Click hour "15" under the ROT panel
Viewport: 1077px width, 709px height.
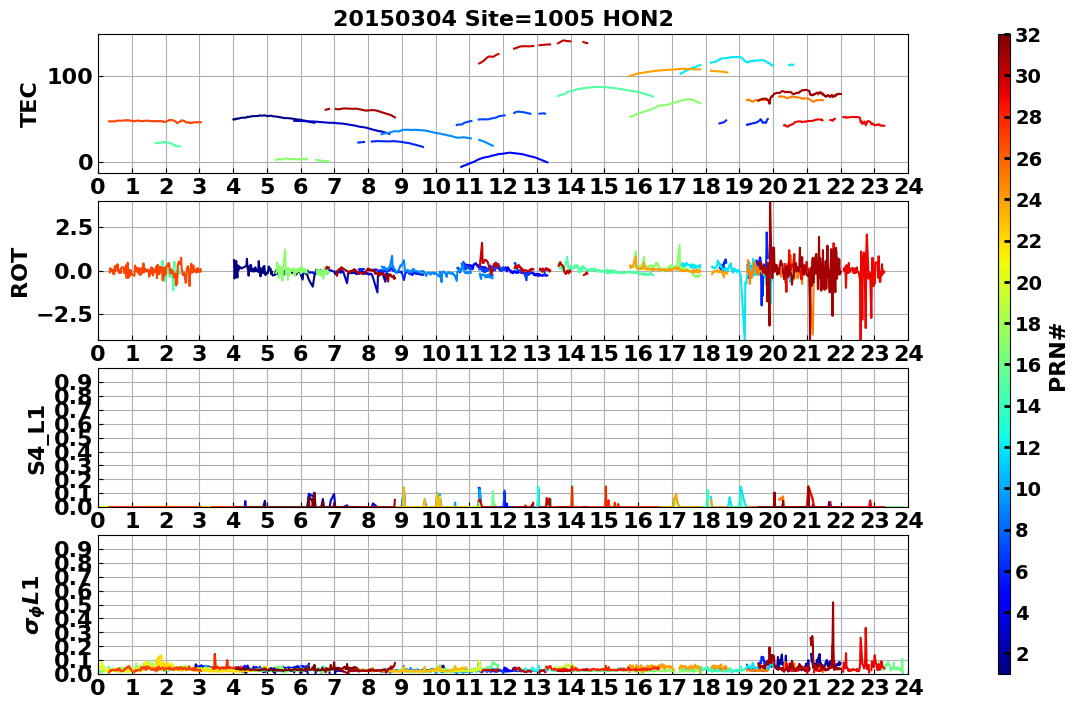click(x=604, y=353)
